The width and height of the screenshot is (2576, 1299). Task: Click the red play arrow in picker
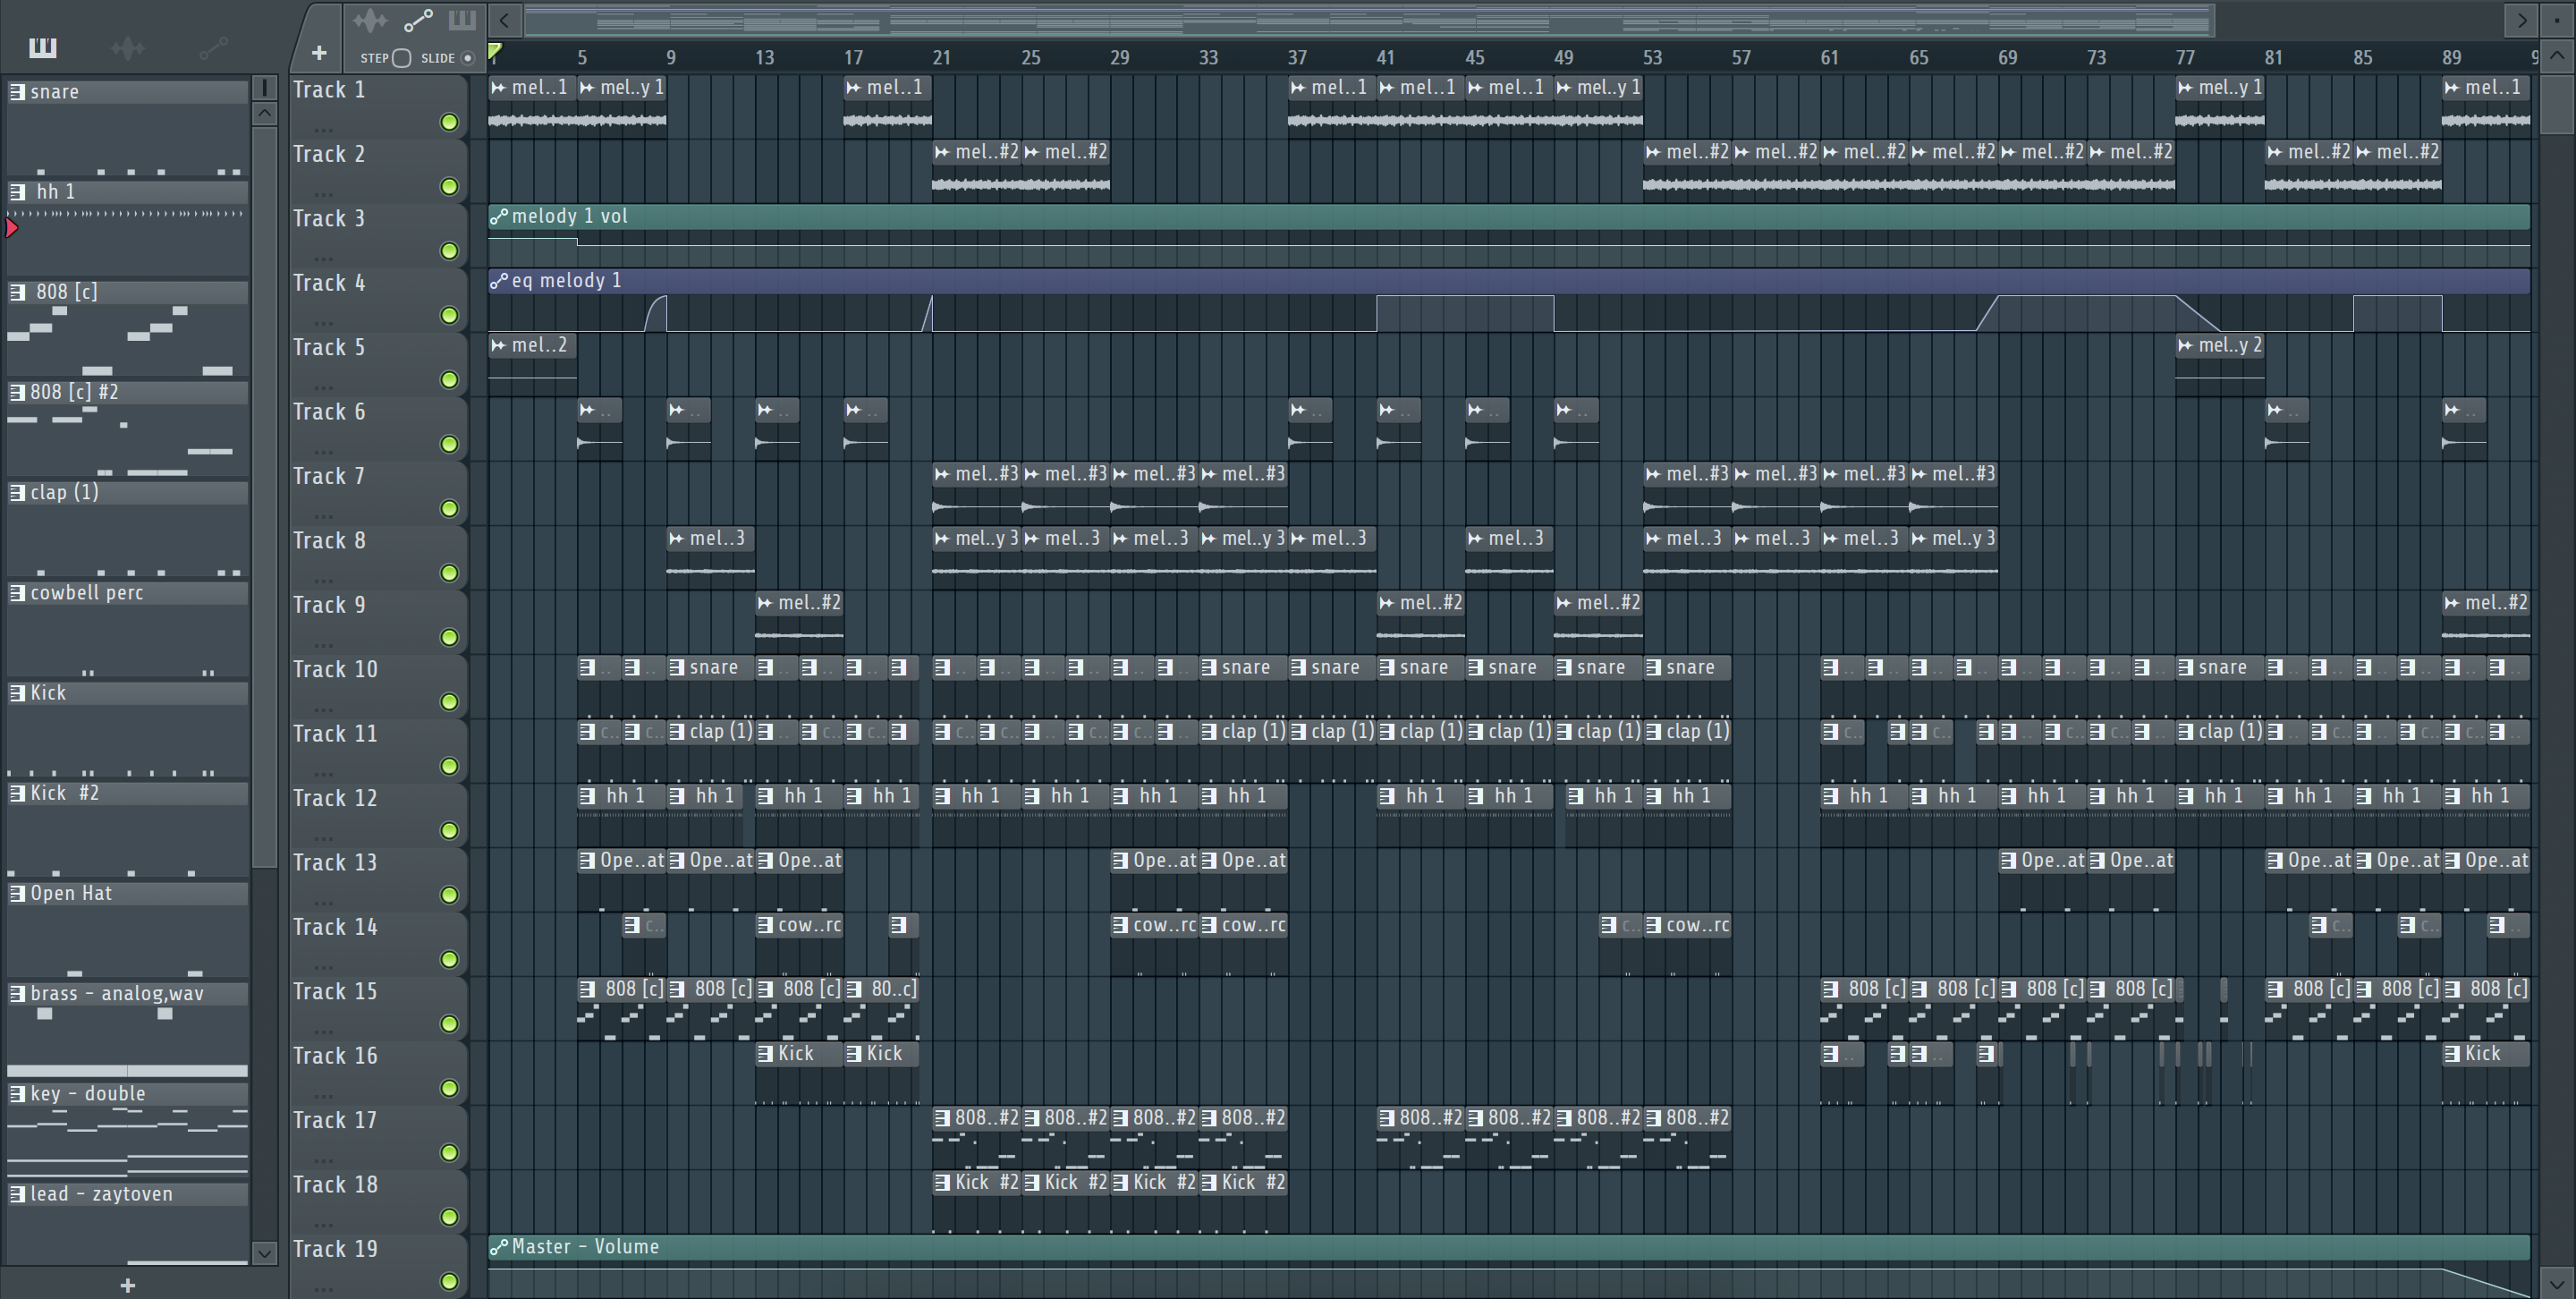[x=12, y=228]
